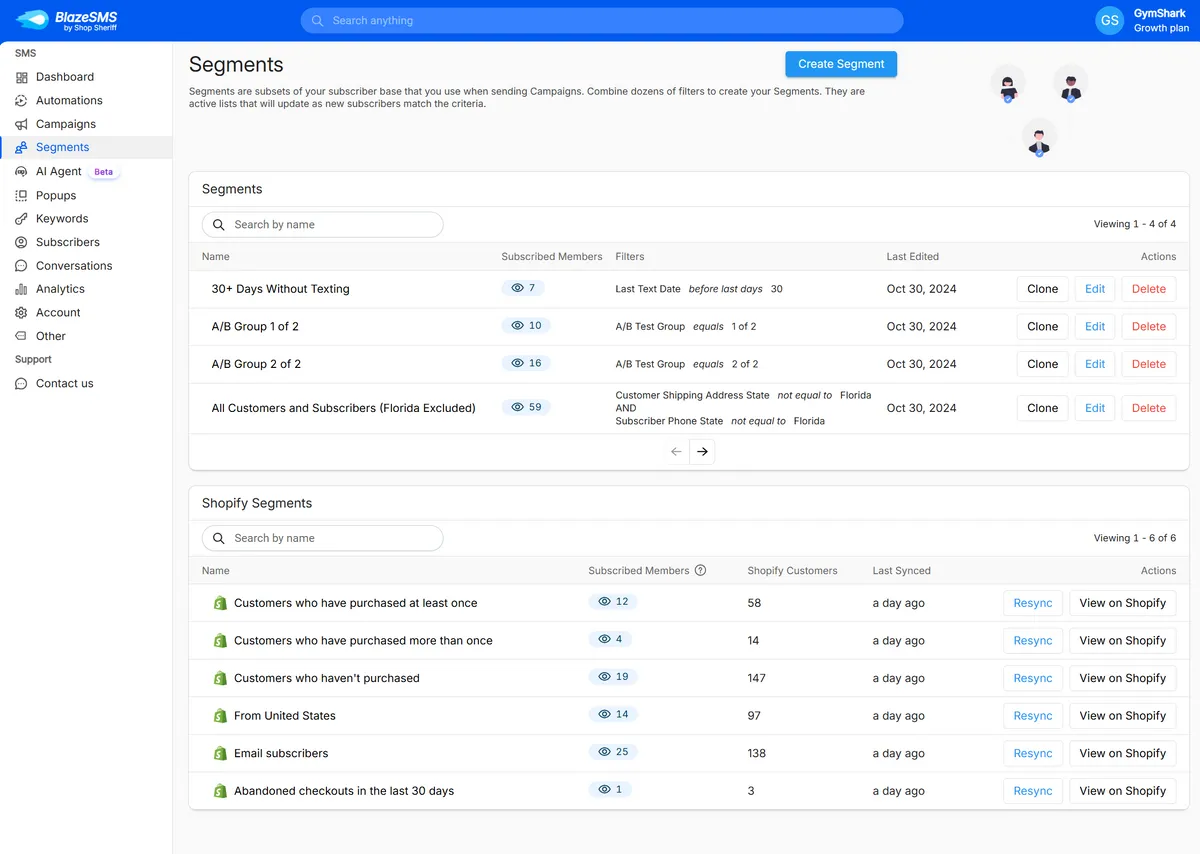Show members of All Customers and Subscribers segment

point(525,406)
